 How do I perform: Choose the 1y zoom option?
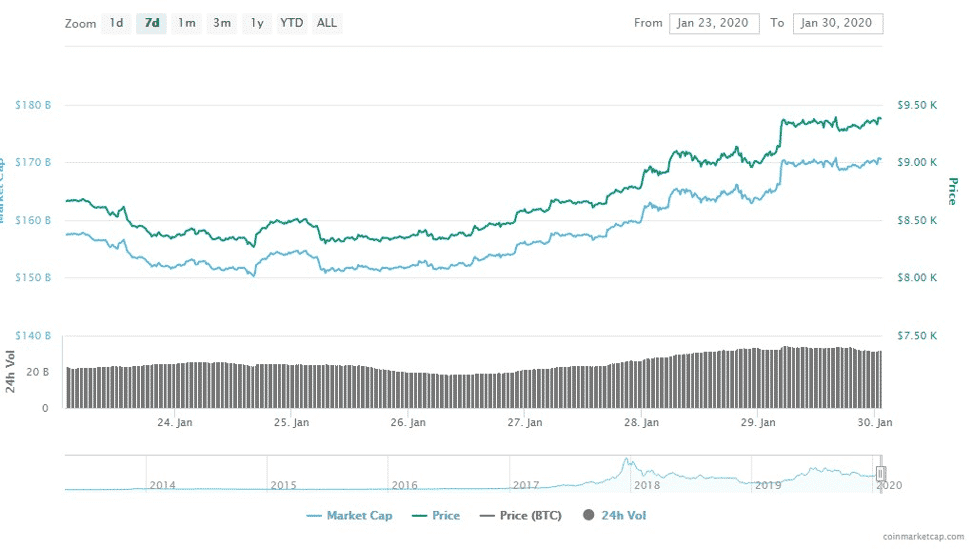tap(257, 23)
